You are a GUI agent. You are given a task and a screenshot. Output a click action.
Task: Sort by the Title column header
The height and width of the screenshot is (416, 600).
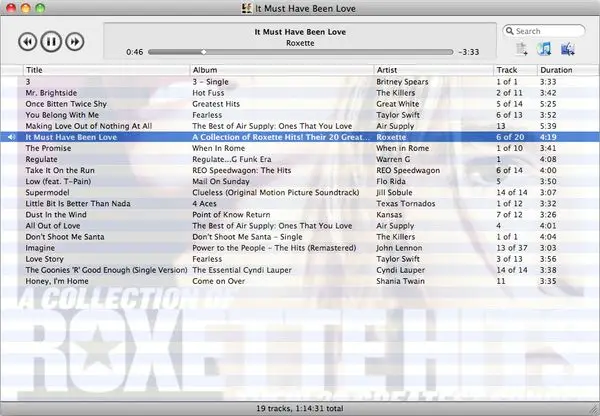(x=106, y=70)
